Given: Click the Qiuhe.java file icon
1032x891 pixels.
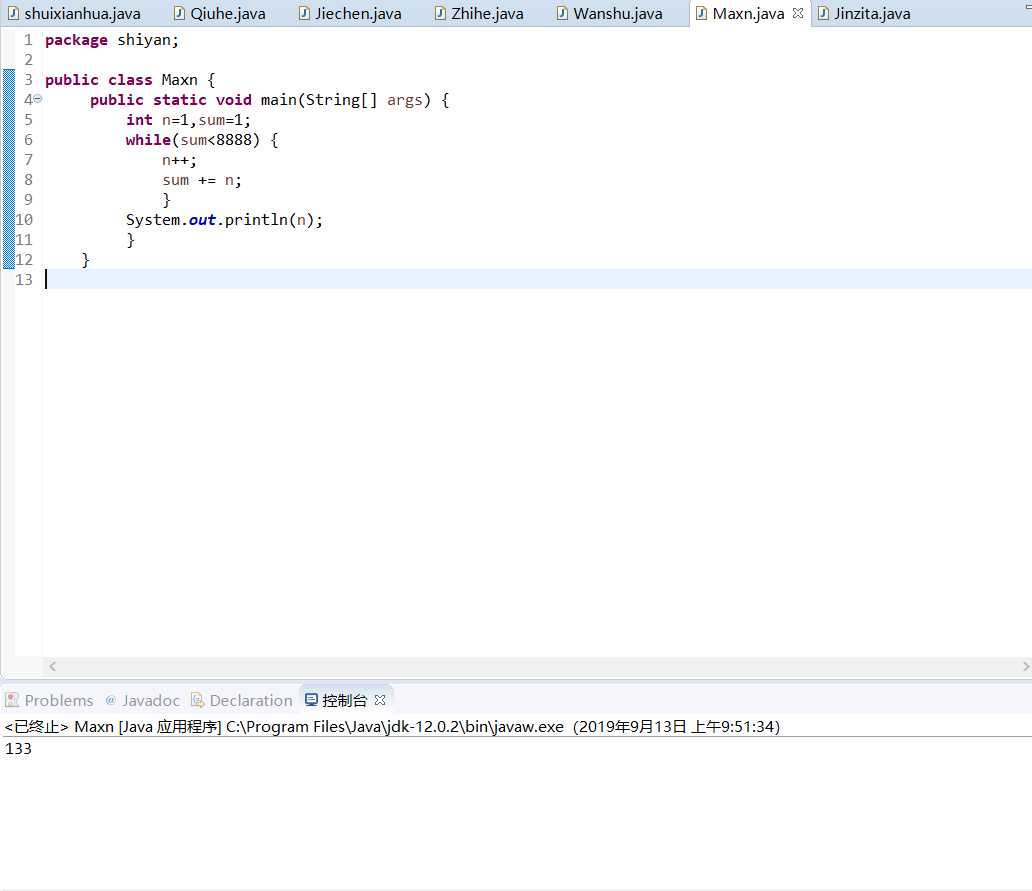Looking at the screenshot, I should (x=179, y=13).
